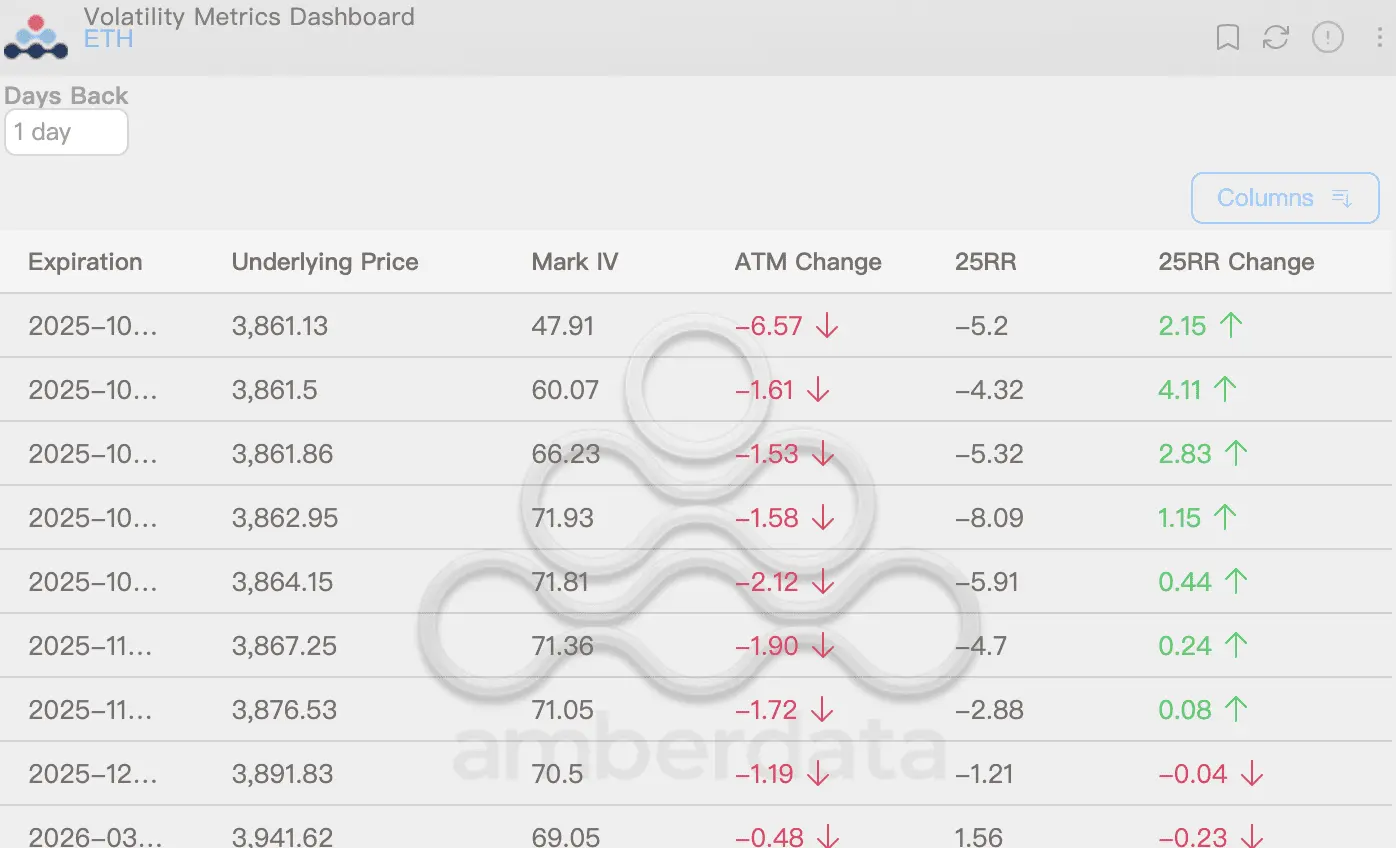Sort by Mark IV column header
The image size is (1396, 848).
pos(575,262)
